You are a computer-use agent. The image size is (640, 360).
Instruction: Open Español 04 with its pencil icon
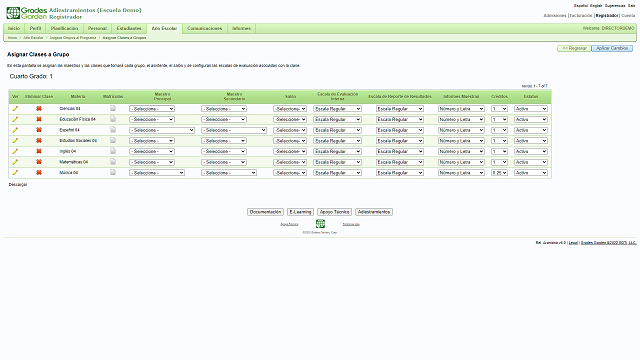[15, 130]
